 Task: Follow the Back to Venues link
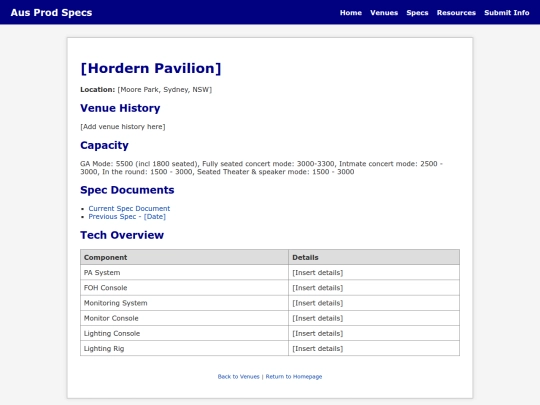tap(238, 376)
